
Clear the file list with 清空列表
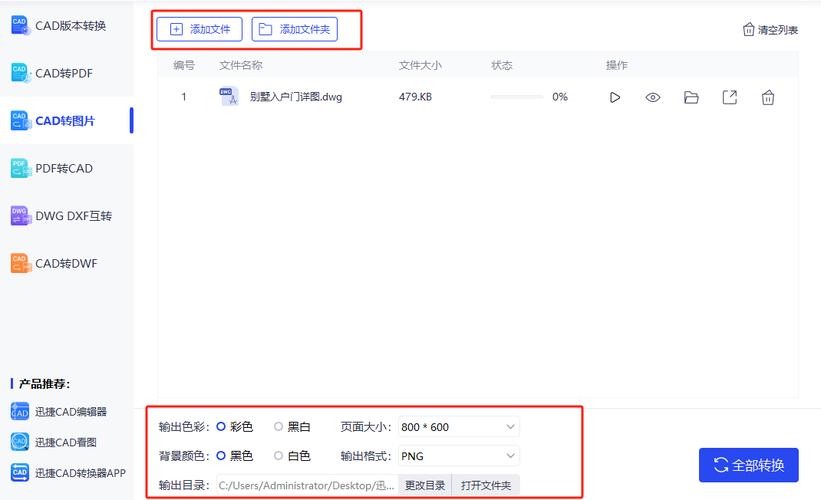[770, 30]
